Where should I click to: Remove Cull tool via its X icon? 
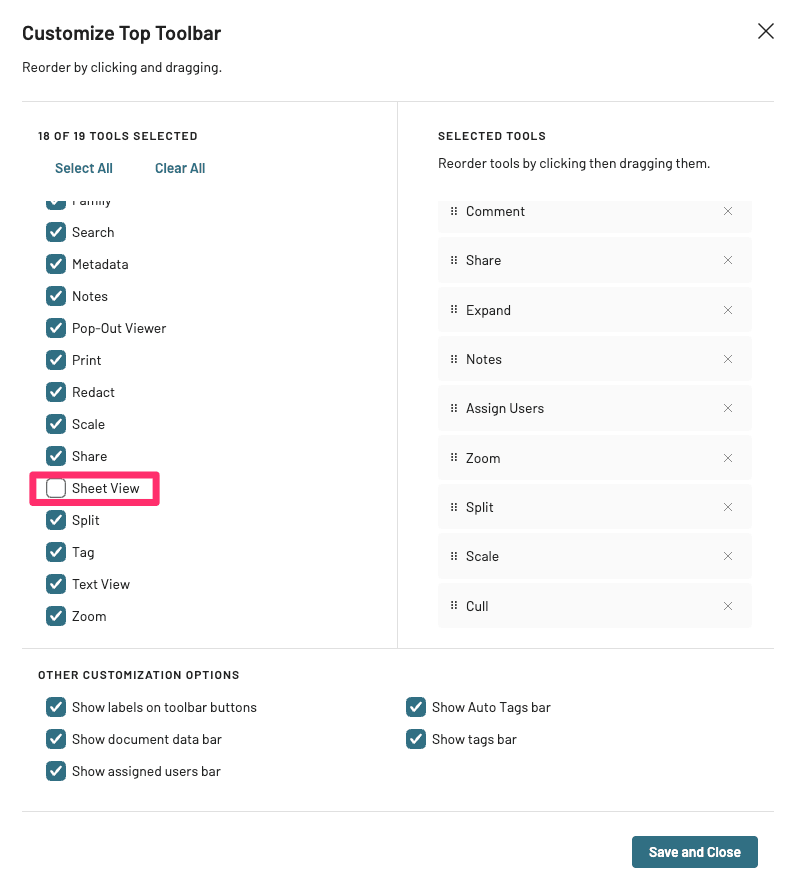point(728,606)
